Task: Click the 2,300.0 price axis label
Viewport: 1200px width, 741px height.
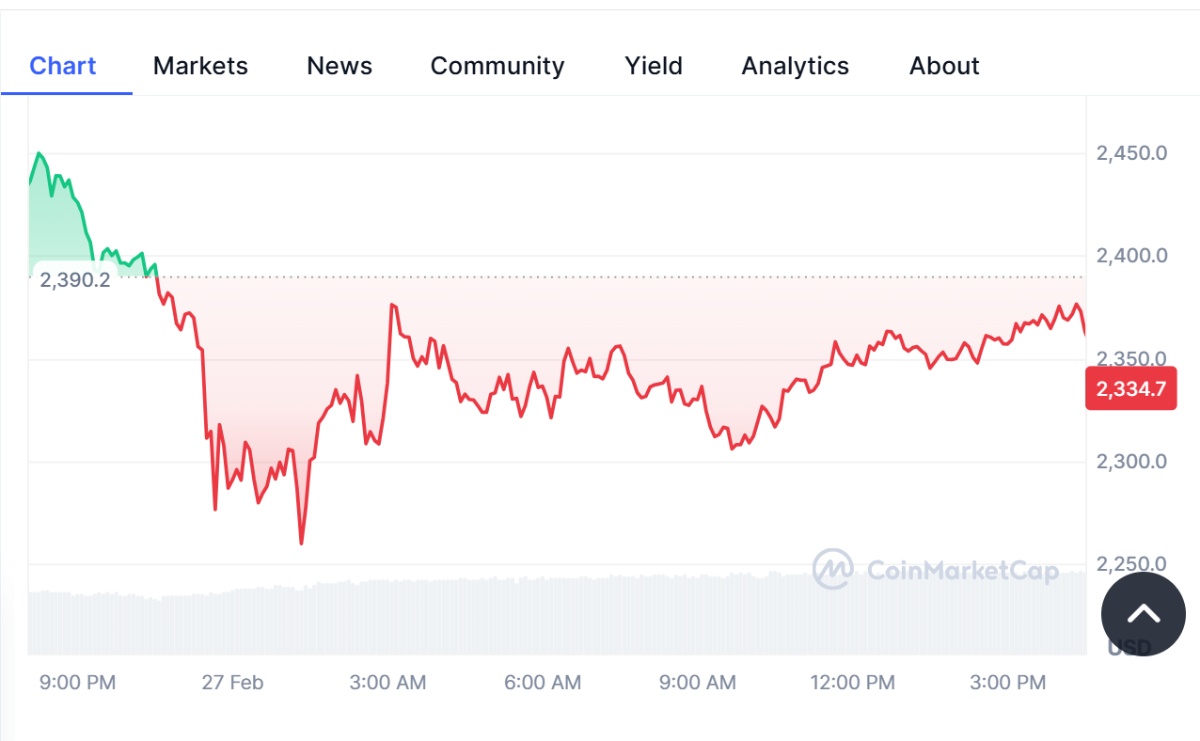Action: tap(1131, 461)
